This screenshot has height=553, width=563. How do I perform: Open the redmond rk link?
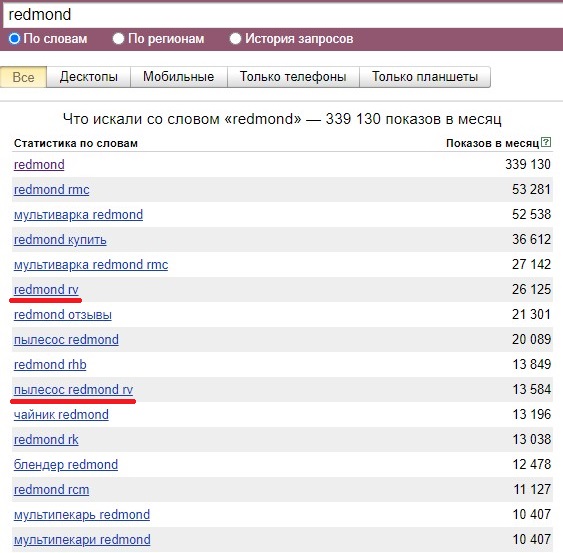(46, 440)
